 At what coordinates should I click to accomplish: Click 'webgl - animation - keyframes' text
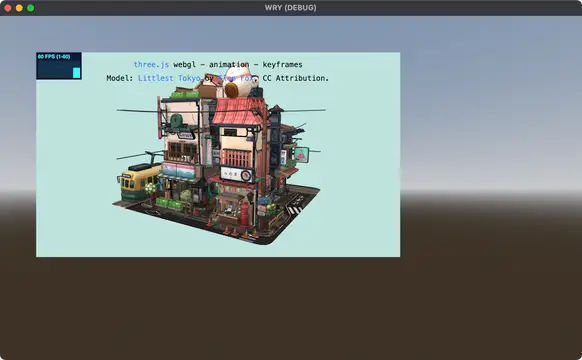pyautogui.click(x=238, y=65)
